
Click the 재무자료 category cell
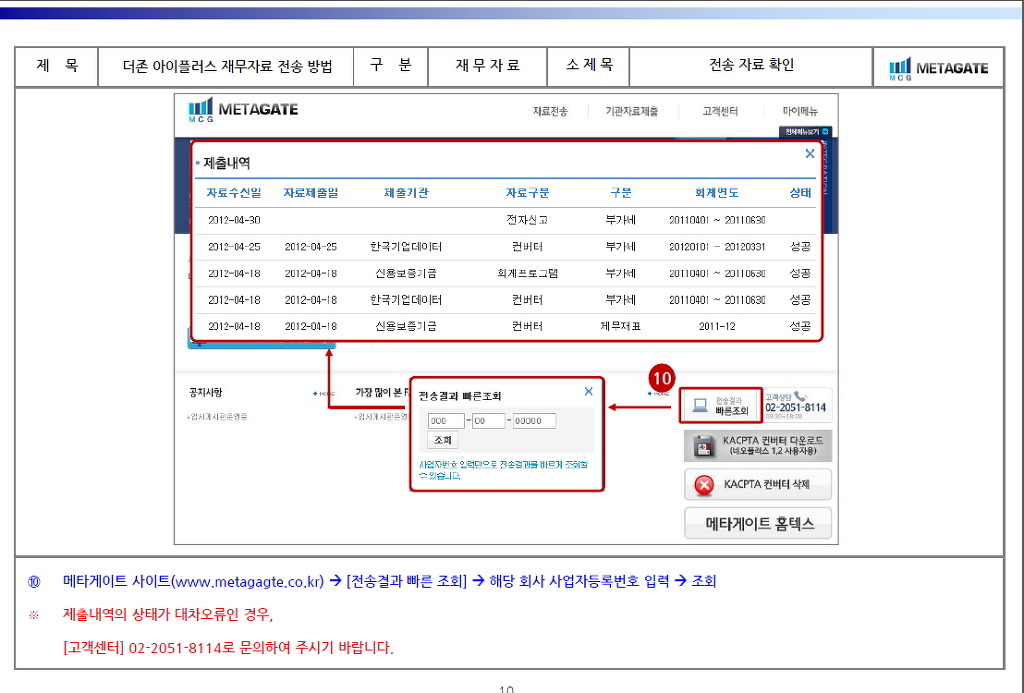pyautogui.click(x=487, y=67)
